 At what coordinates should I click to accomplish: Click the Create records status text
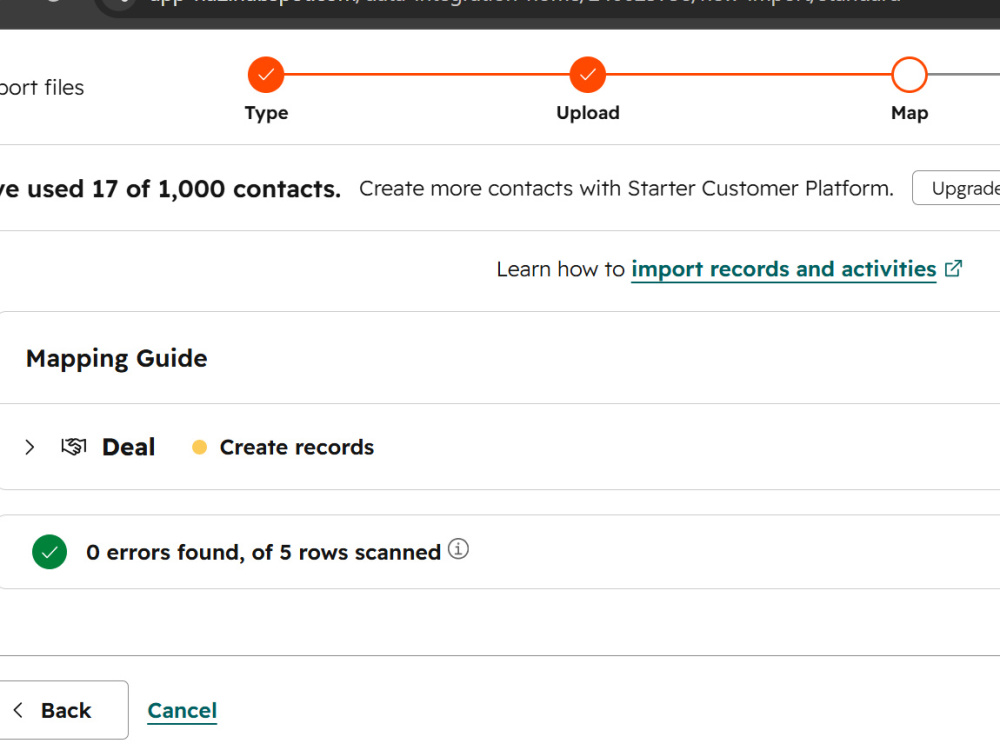coord(297,447)
